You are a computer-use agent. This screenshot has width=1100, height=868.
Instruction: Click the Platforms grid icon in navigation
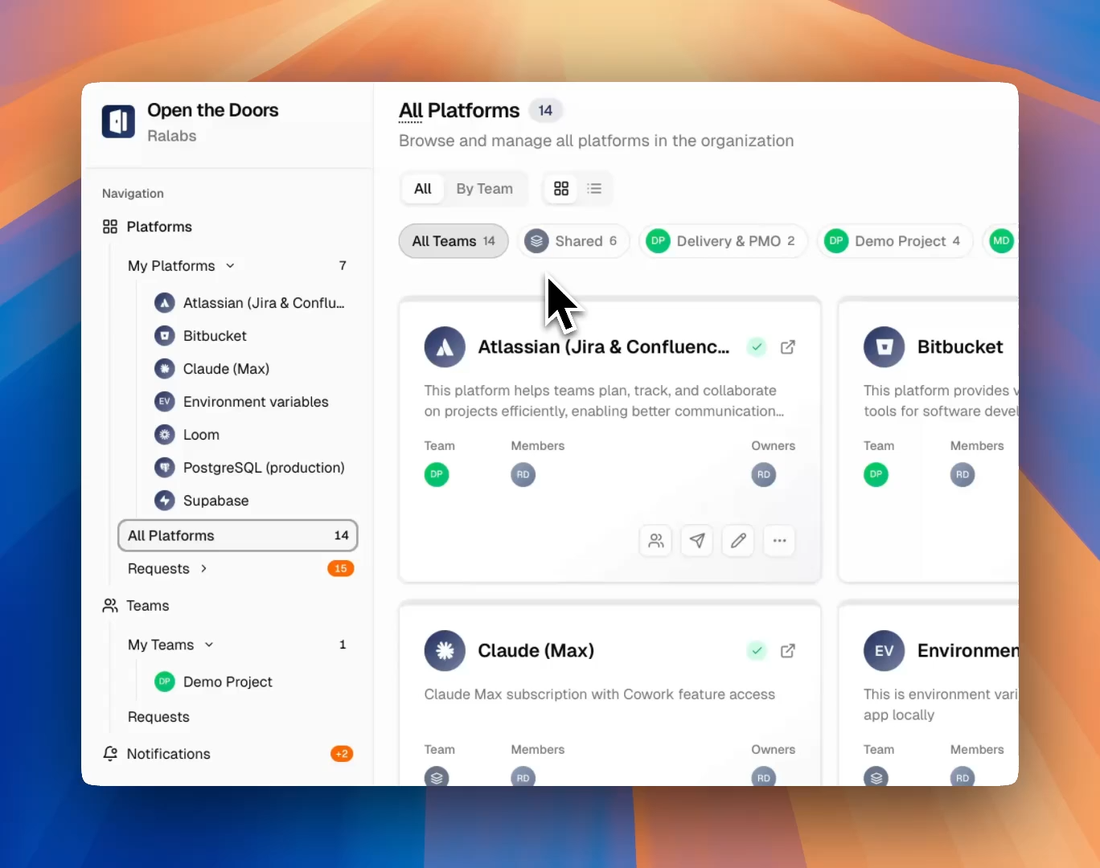point(110,227)
